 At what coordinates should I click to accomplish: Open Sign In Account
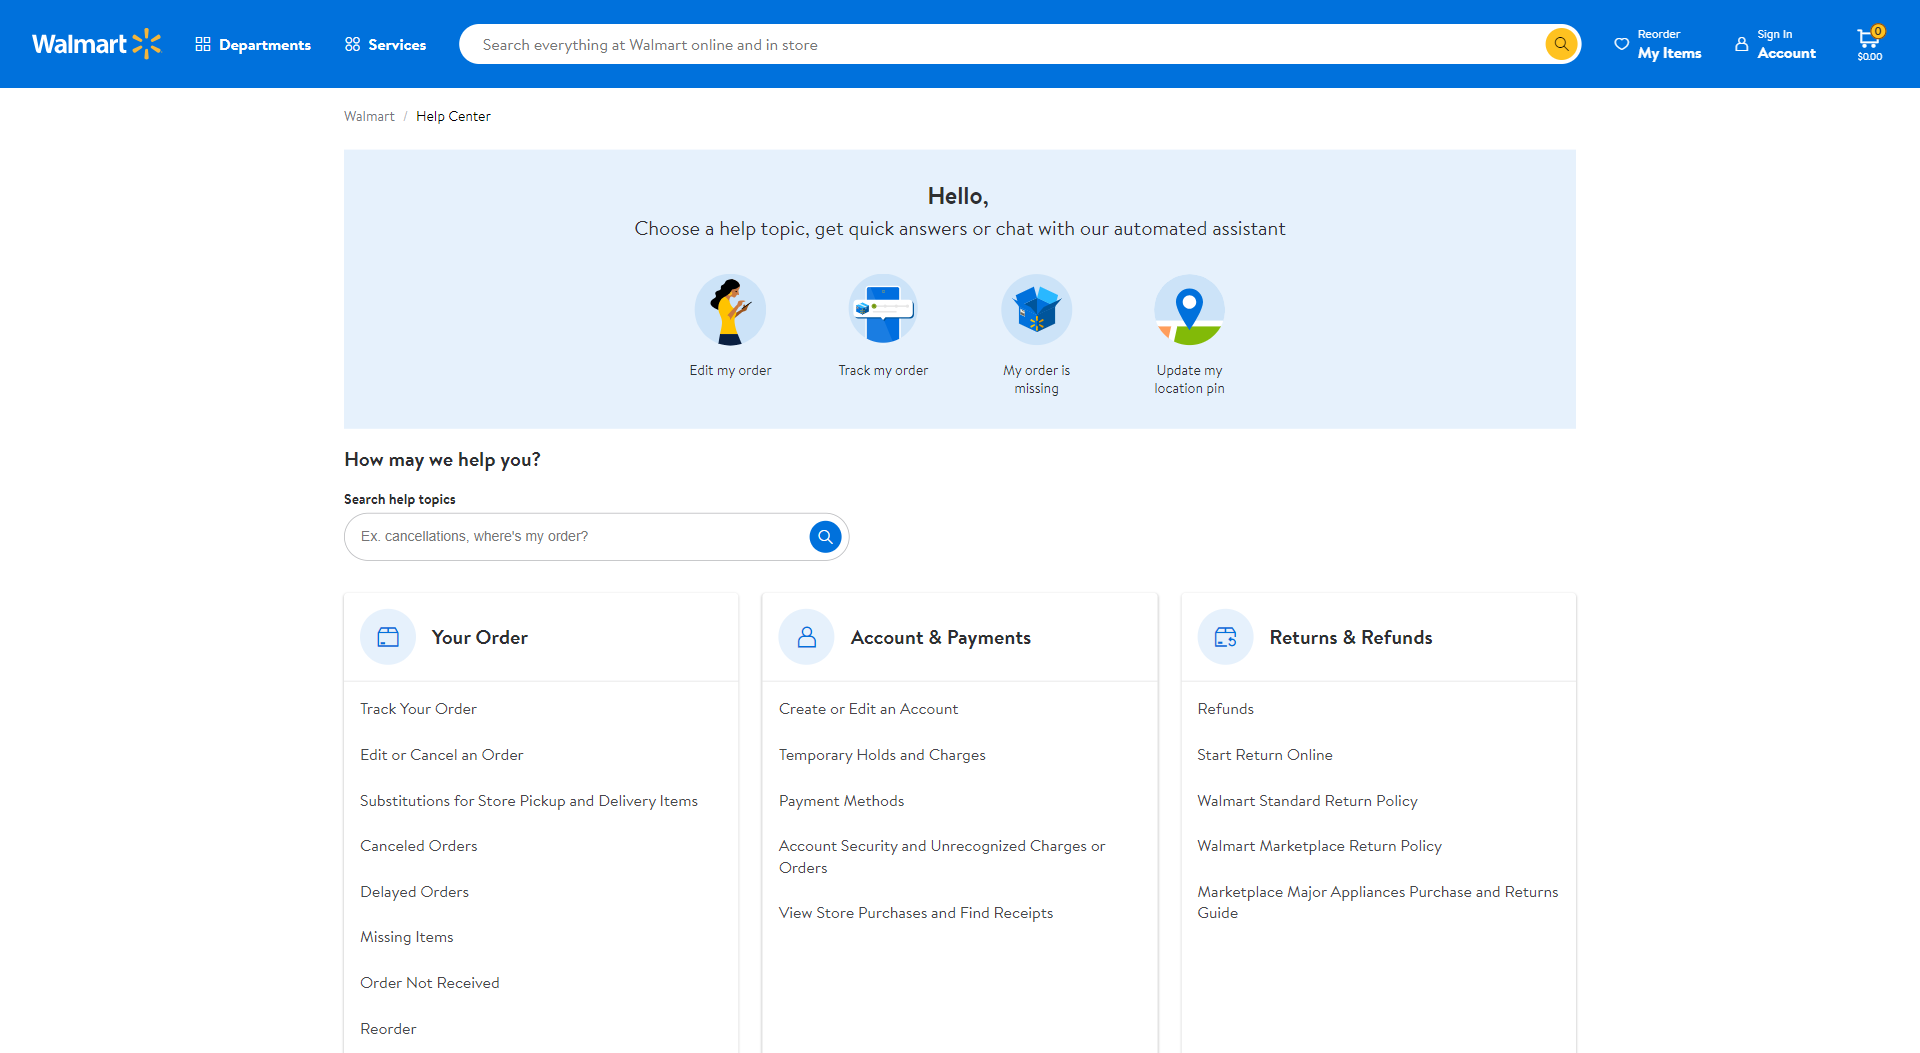(x=1776, y=44)
